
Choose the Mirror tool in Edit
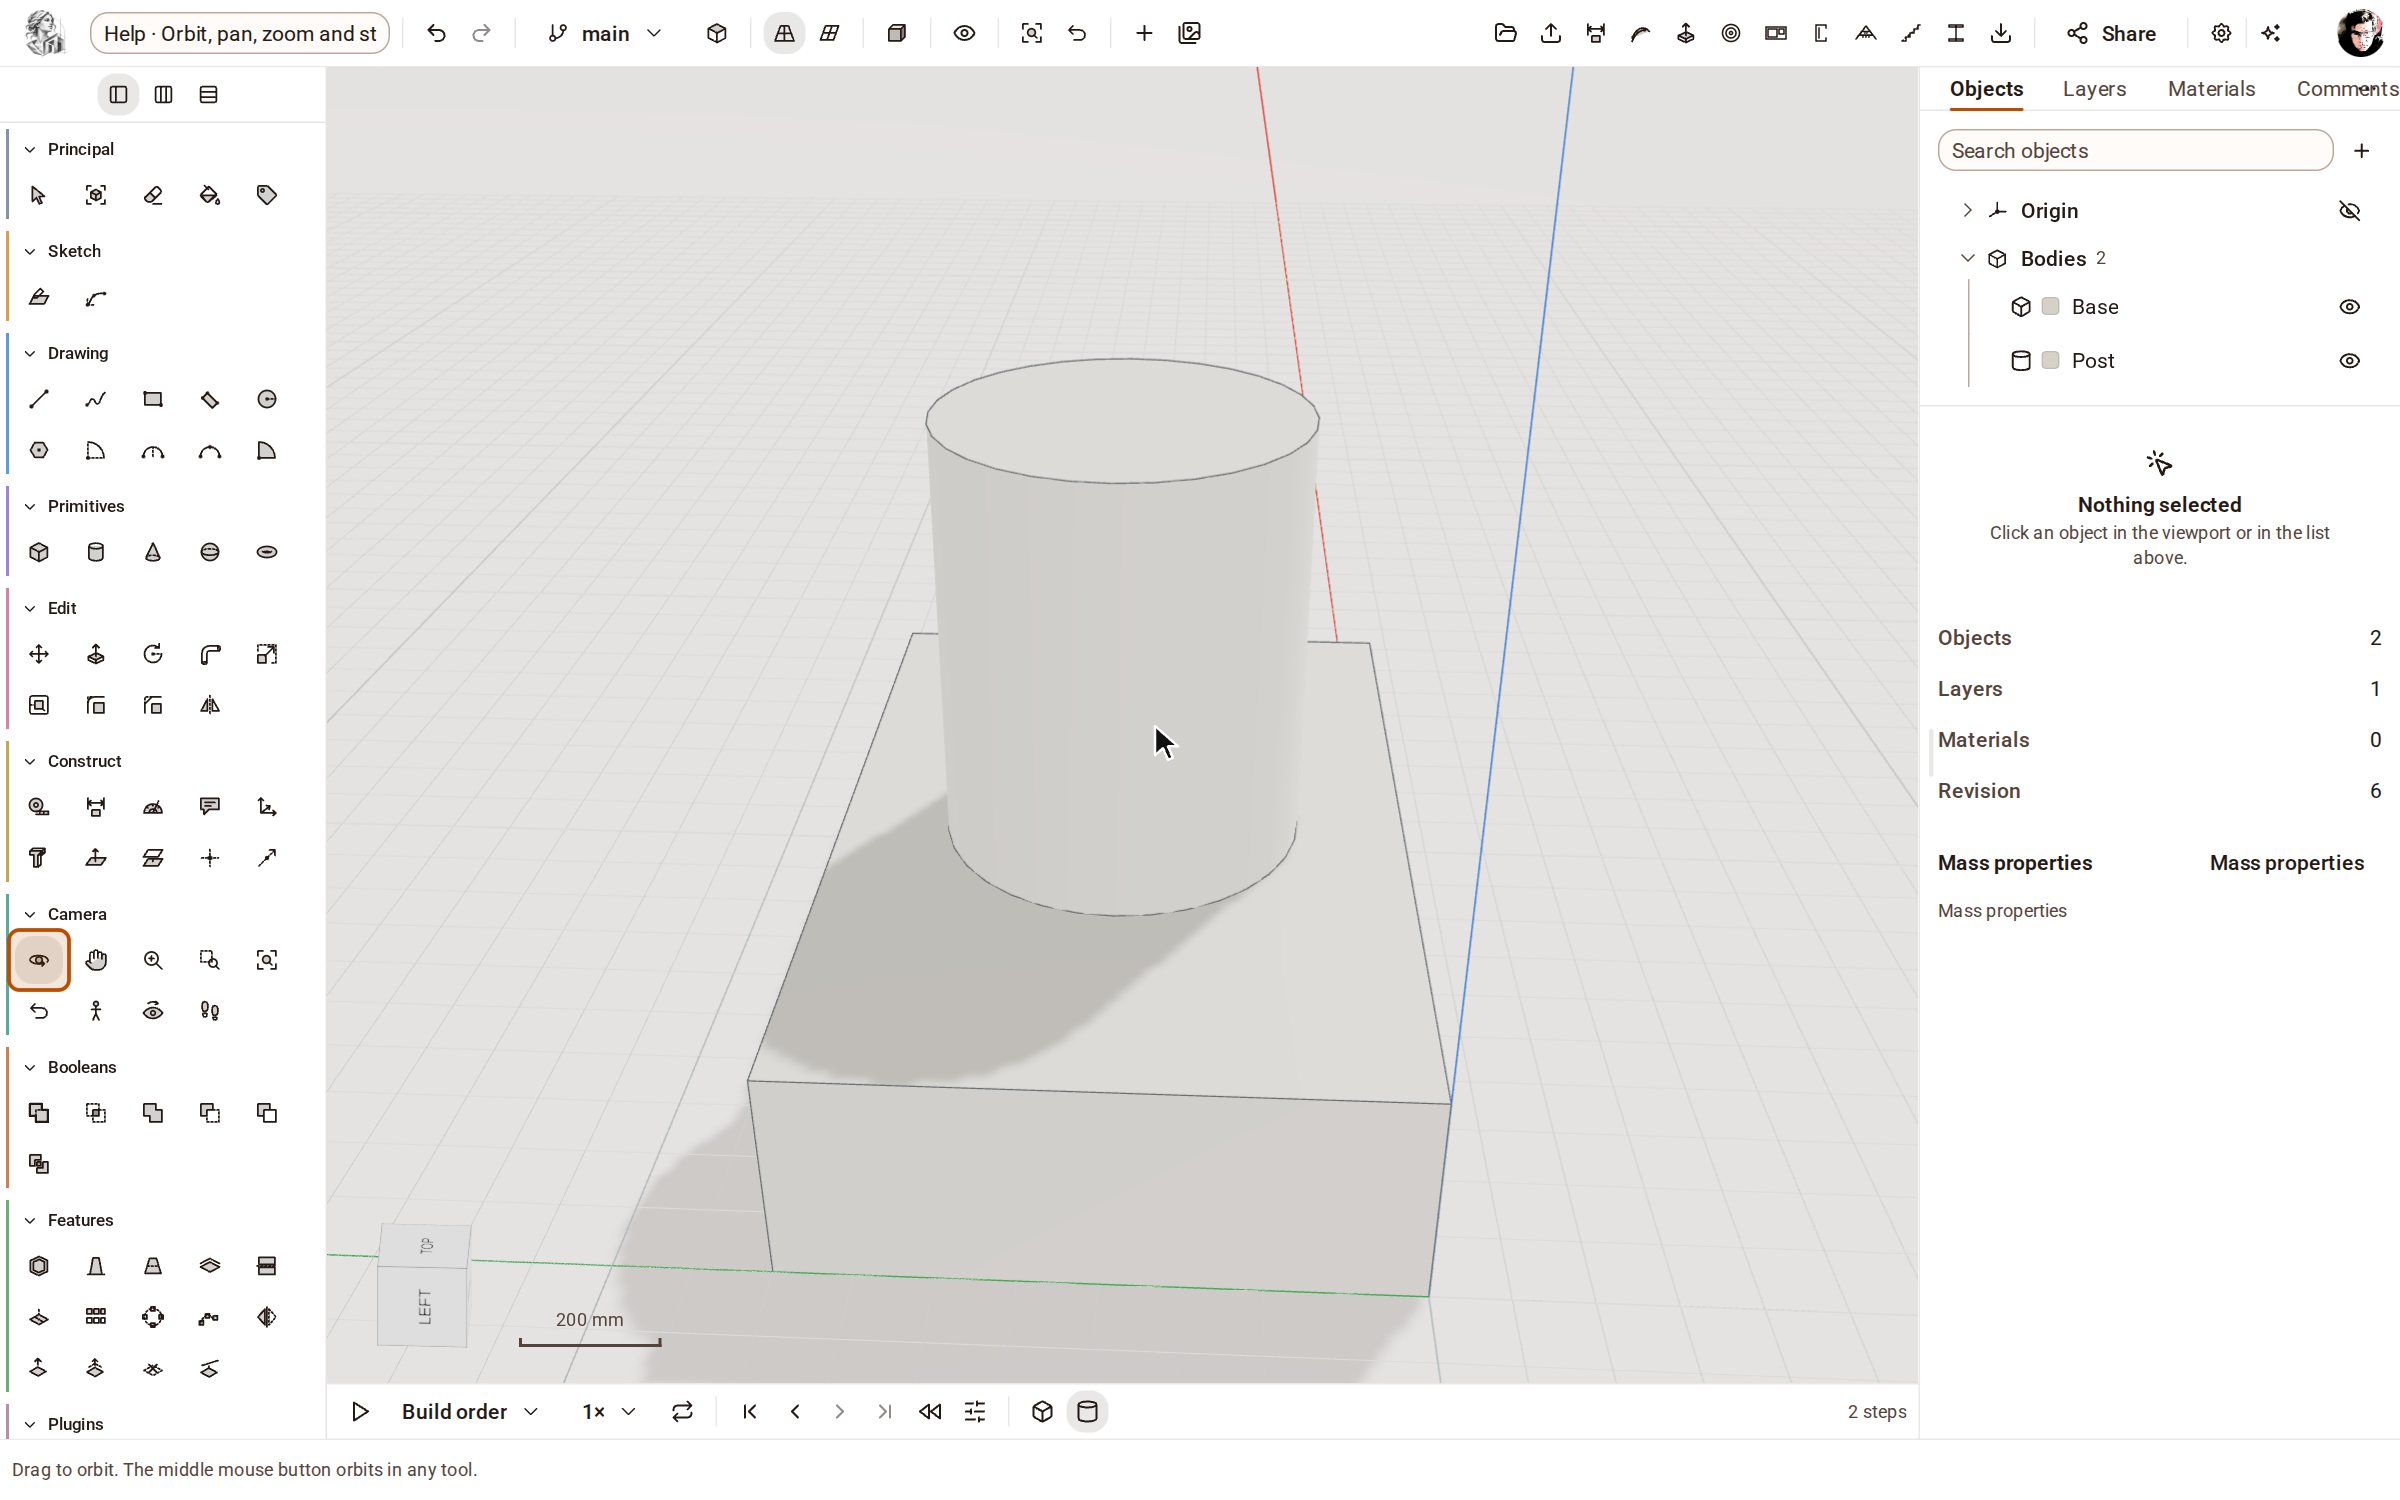tap(210, 705)
